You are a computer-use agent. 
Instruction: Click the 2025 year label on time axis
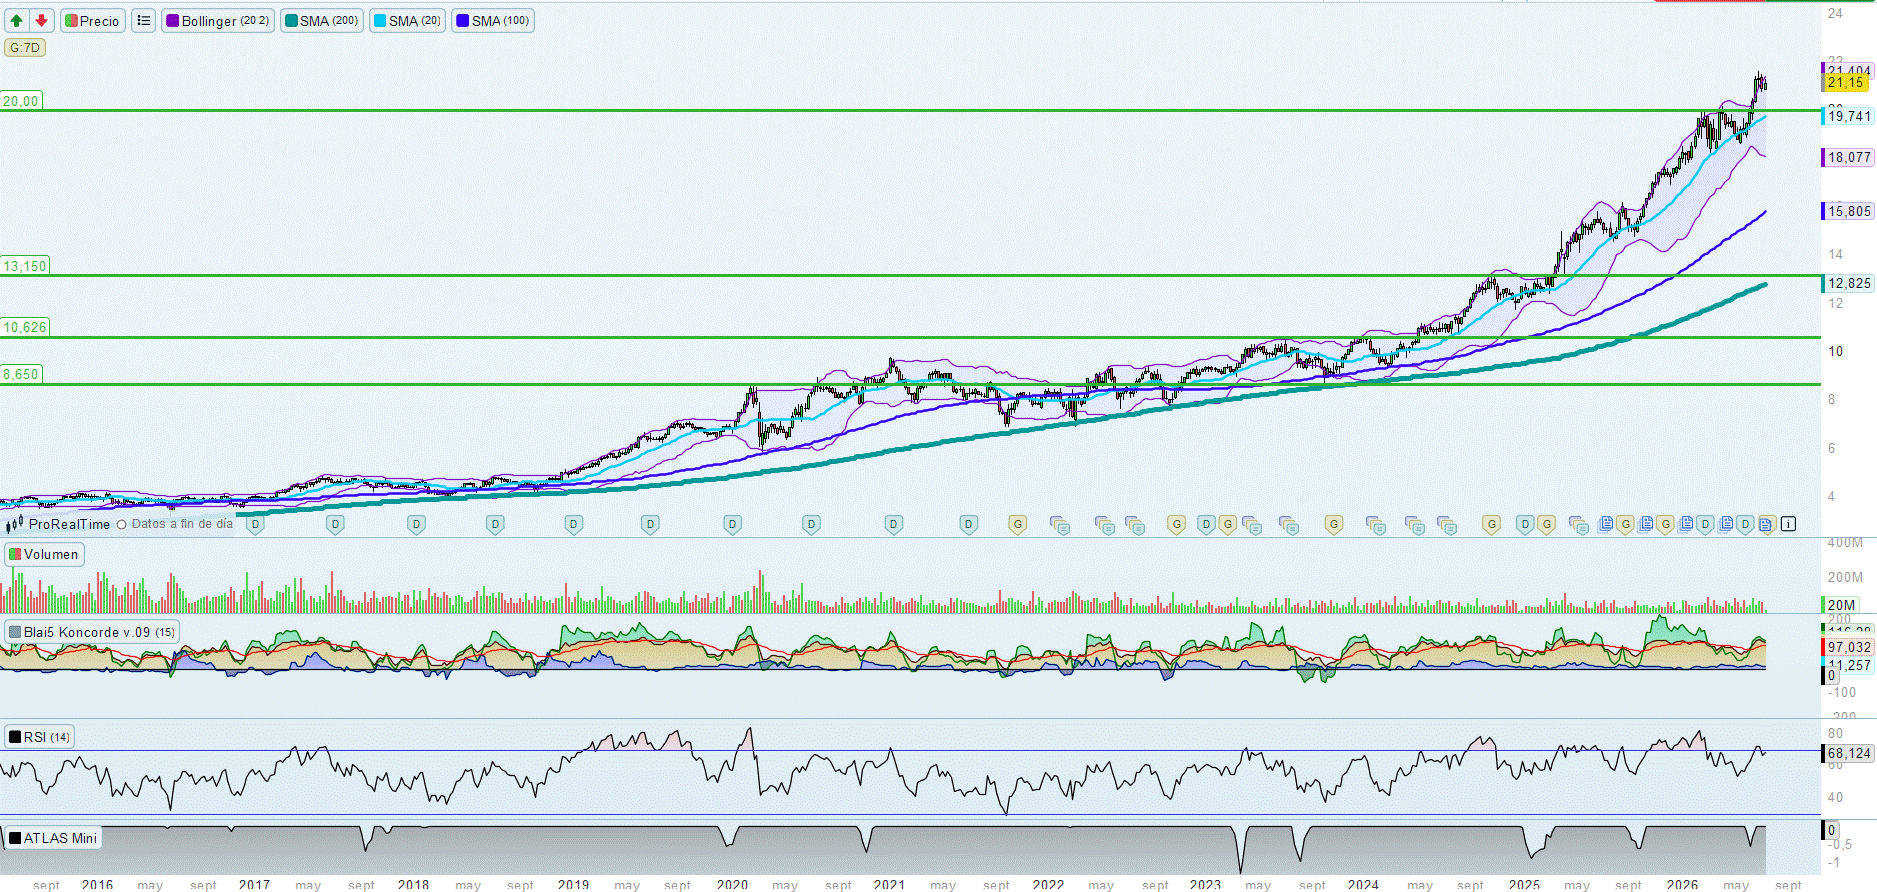[1524, 885]
